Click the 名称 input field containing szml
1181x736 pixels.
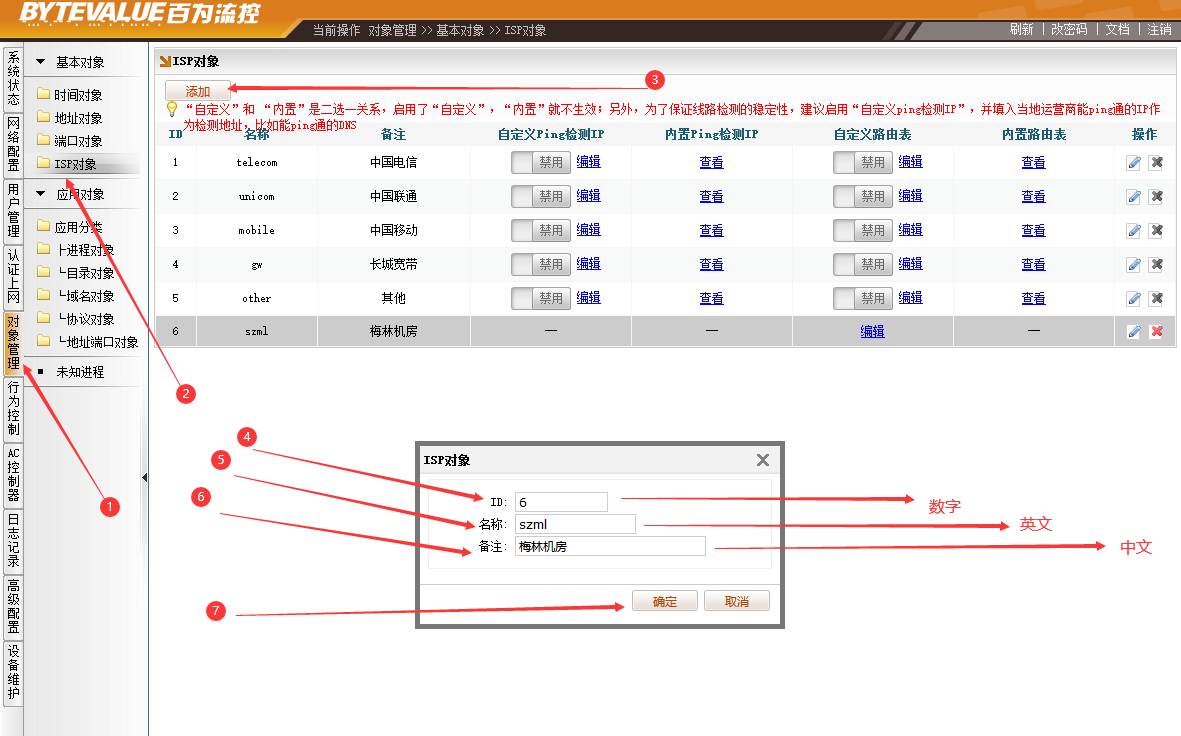tap(575, 524)
